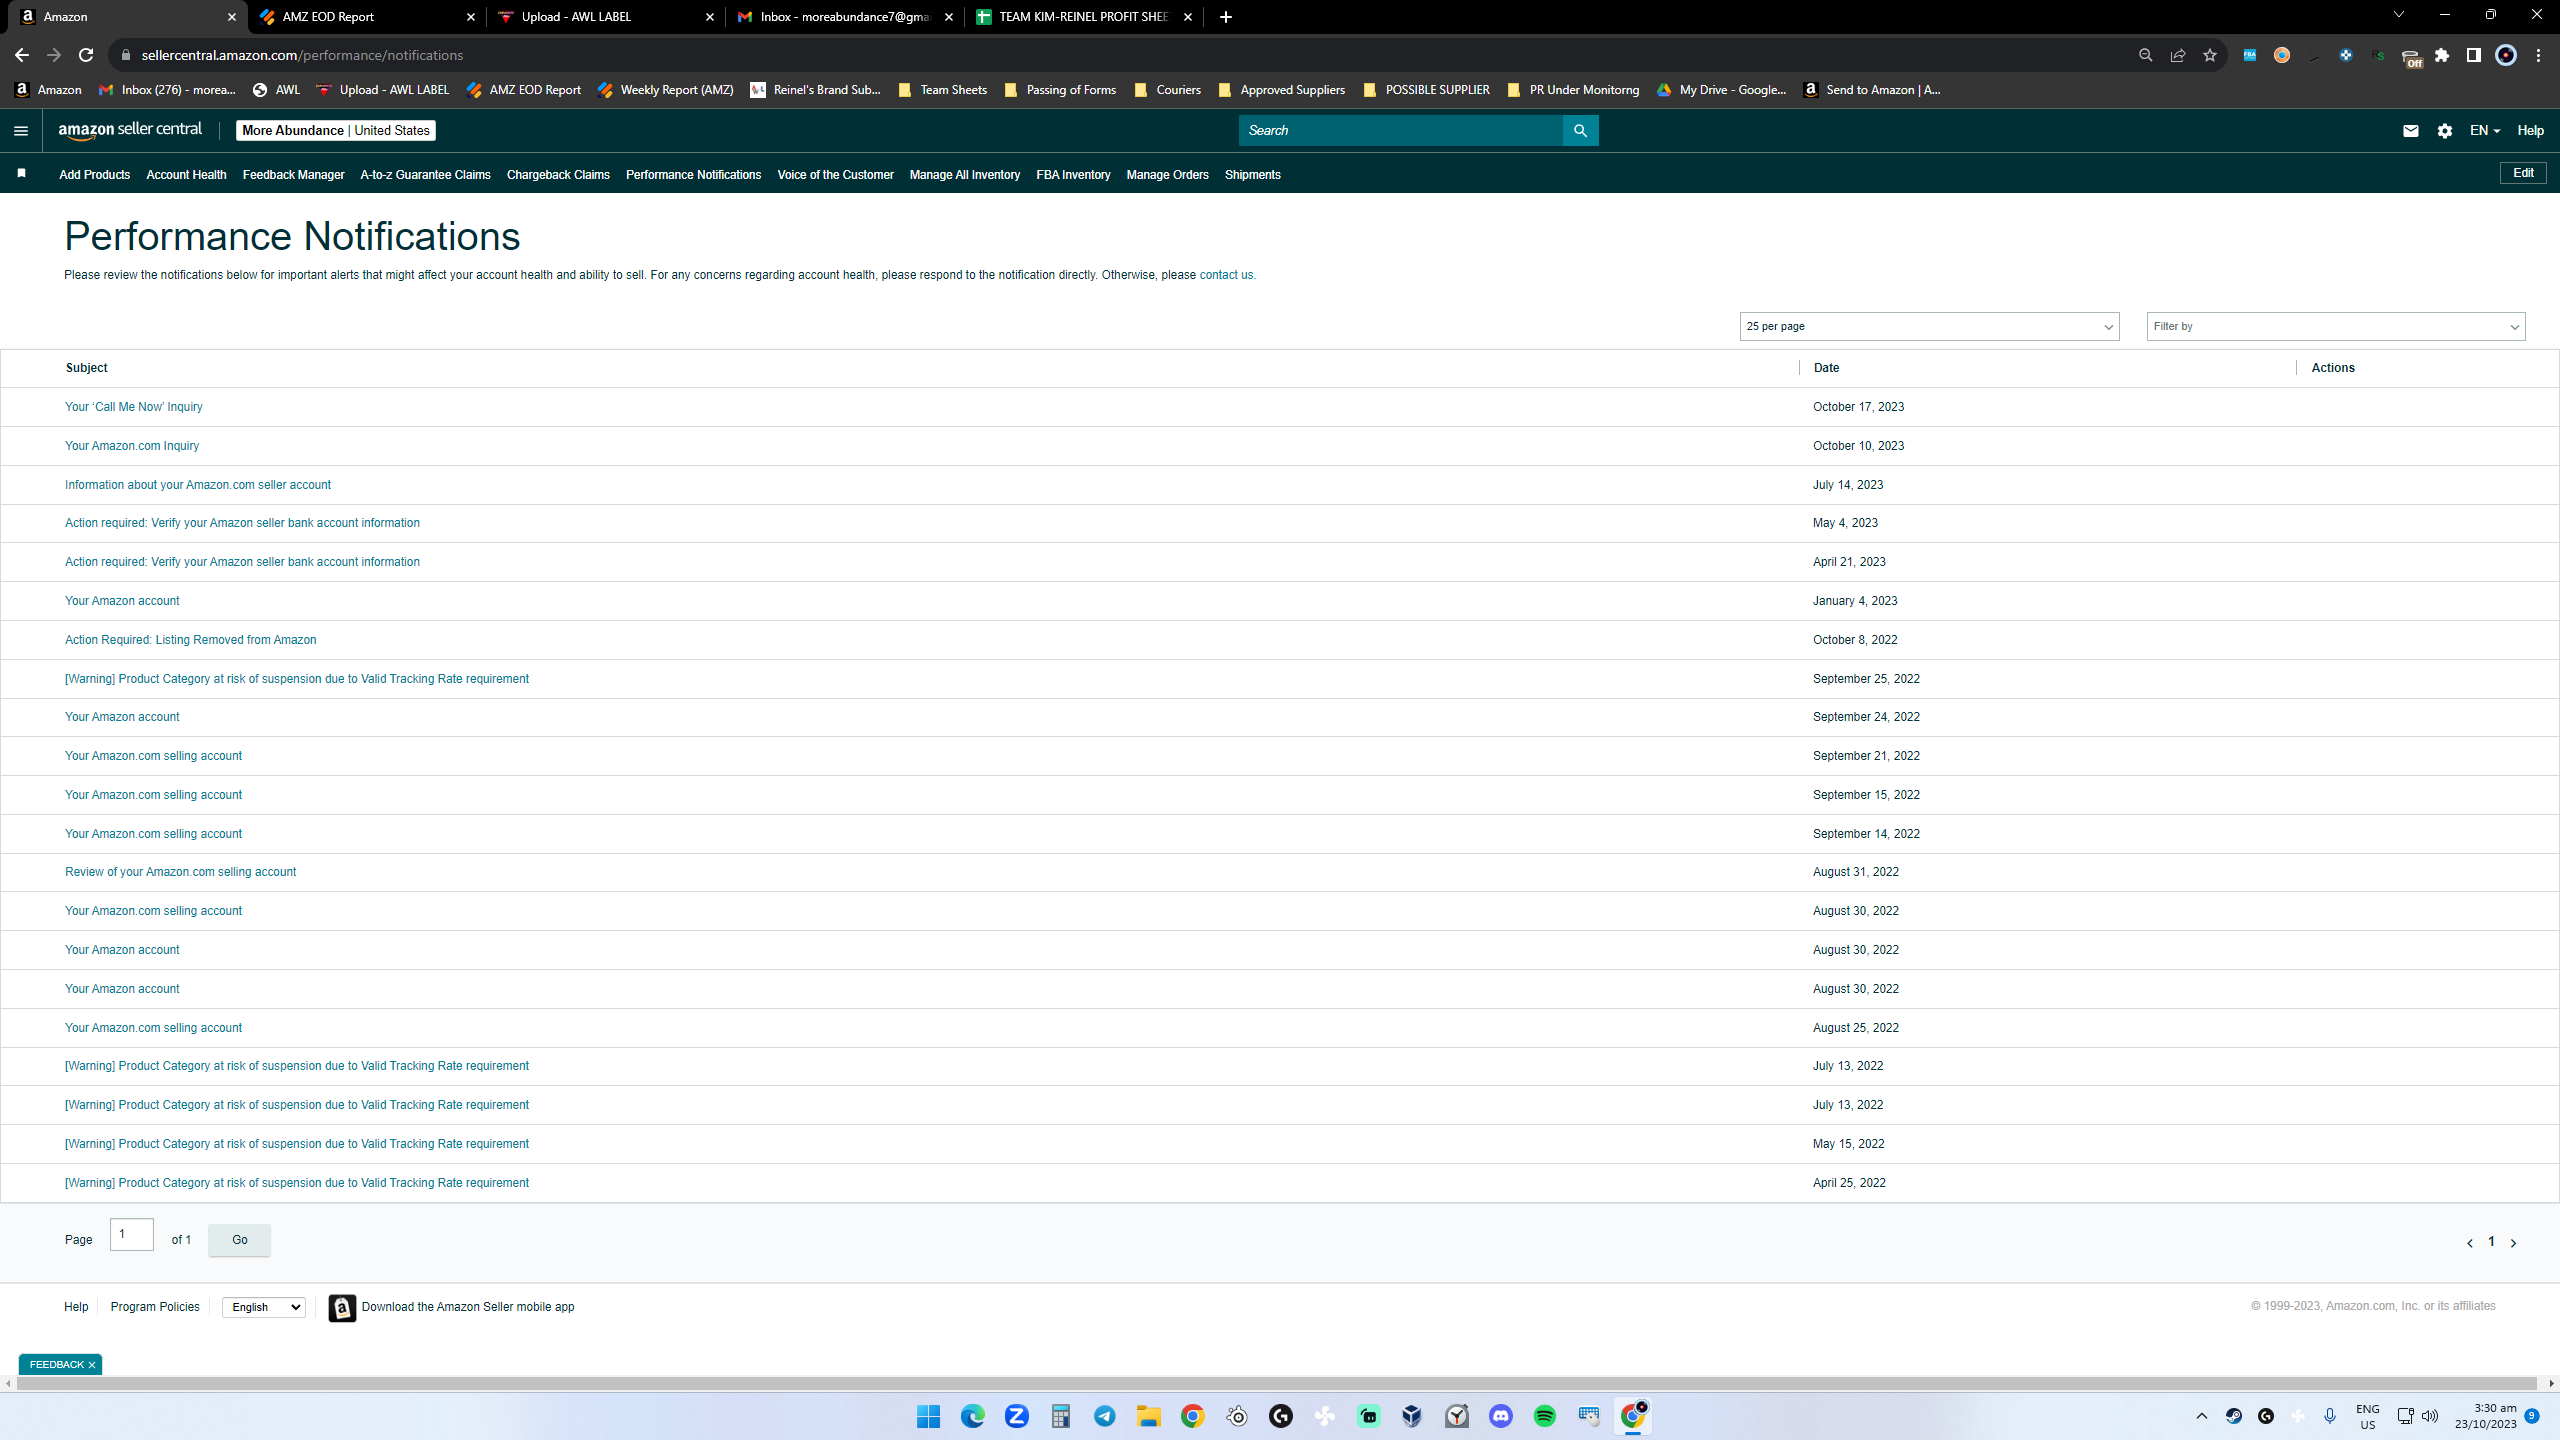
Task: Click the horizontal scrollbar at page bottom
Action: 1277,1384
